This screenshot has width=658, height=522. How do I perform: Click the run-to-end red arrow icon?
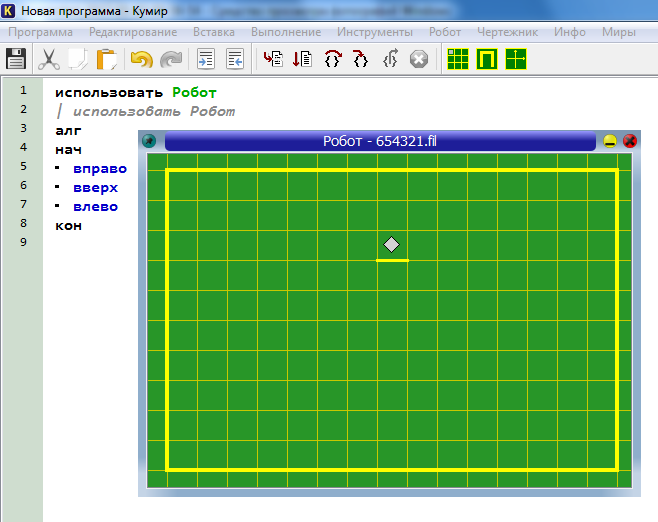pos(302,59)
